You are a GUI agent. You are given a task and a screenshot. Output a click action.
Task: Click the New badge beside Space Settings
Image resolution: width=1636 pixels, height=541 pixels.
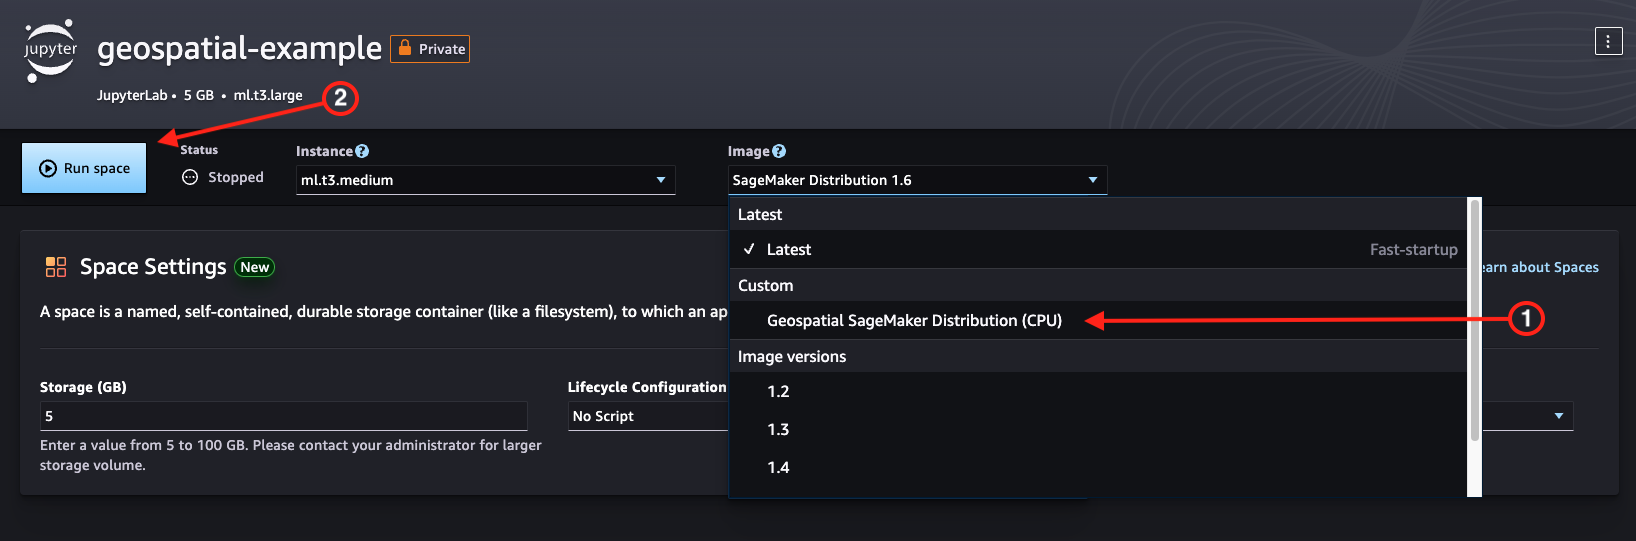tap(254, 267)
